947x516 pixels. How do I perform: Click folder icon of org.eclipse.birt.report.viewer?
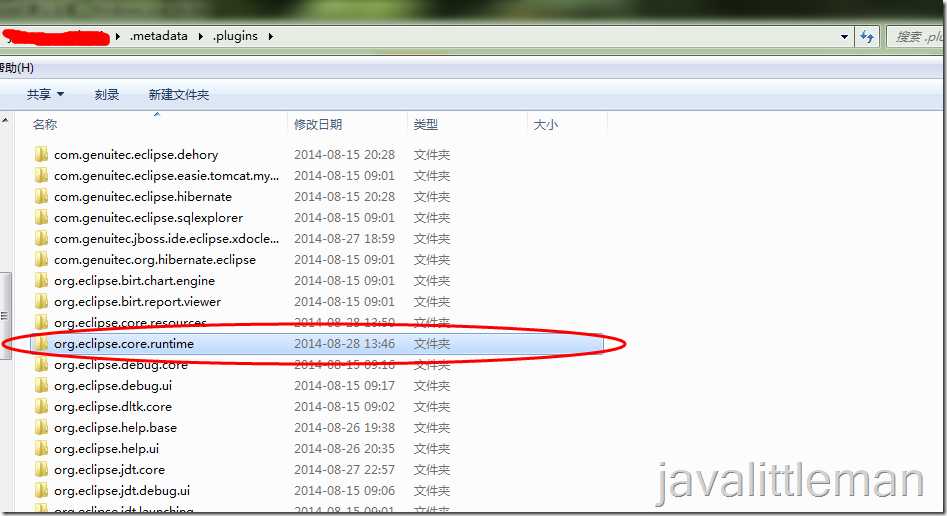tap(41, 302)
